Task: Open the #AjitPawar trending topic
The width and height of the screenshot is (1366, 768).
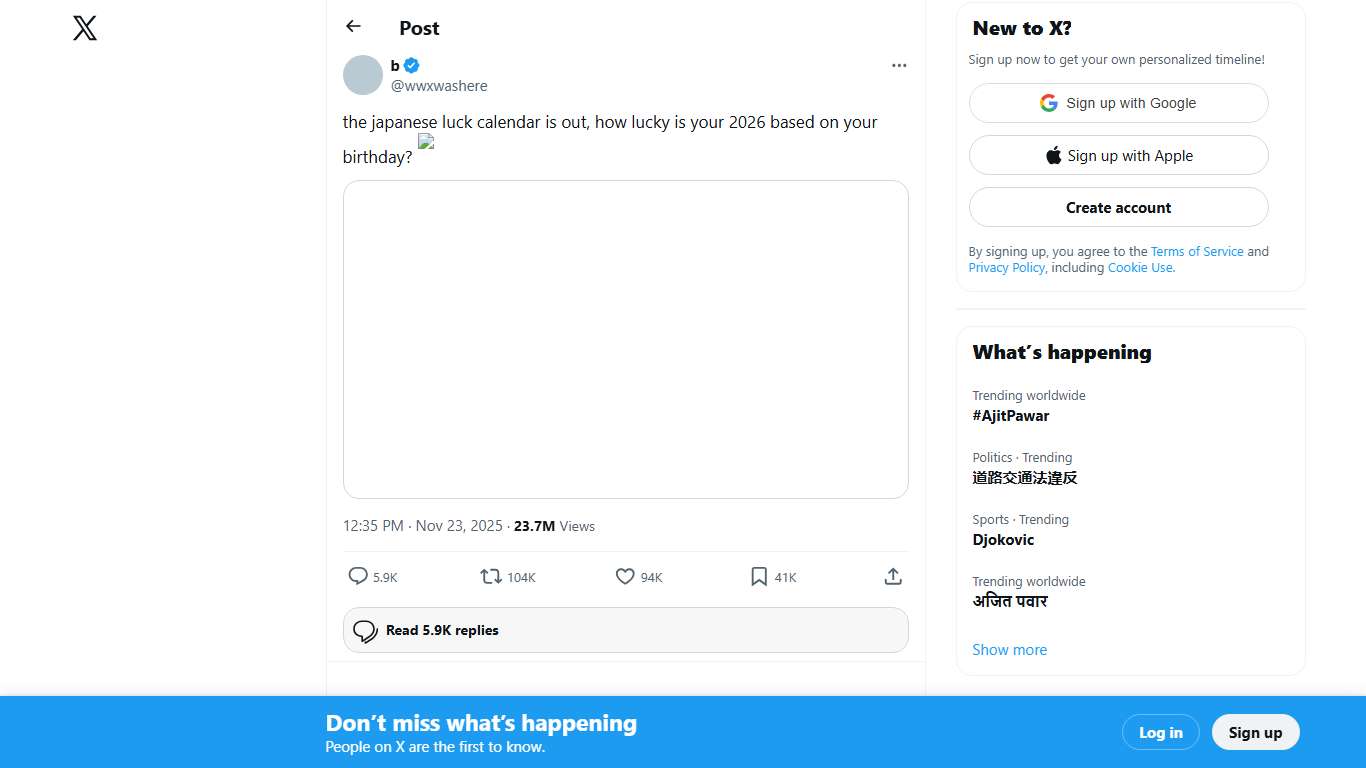Action: (1011, 416)
